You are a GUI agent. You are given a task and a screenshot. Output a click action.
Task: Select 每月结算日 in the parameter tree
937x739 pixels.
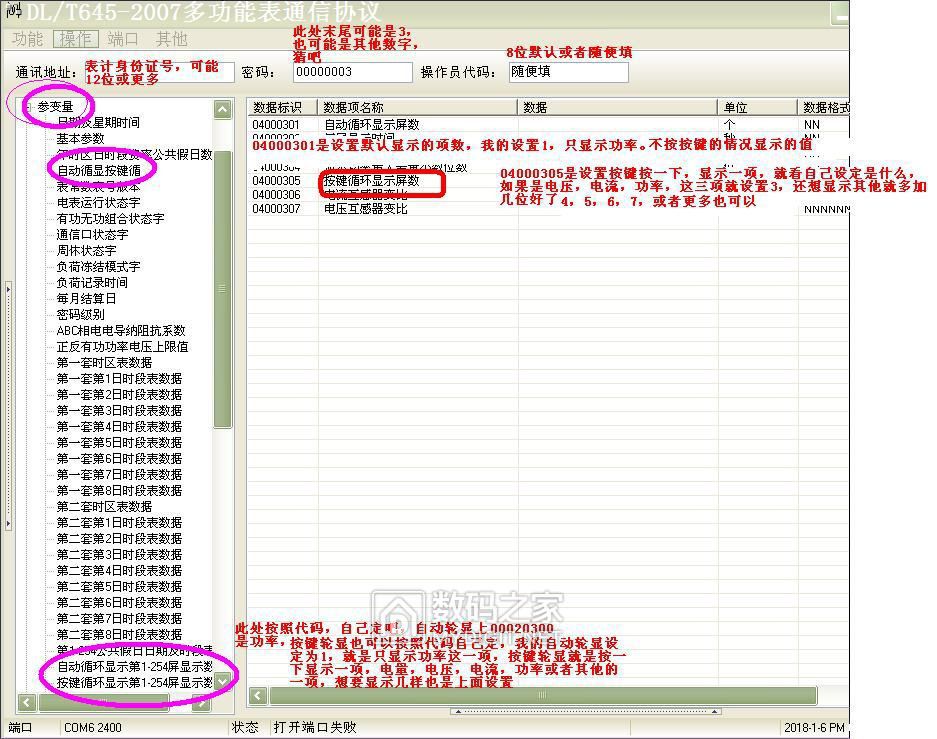pos(86,299)
